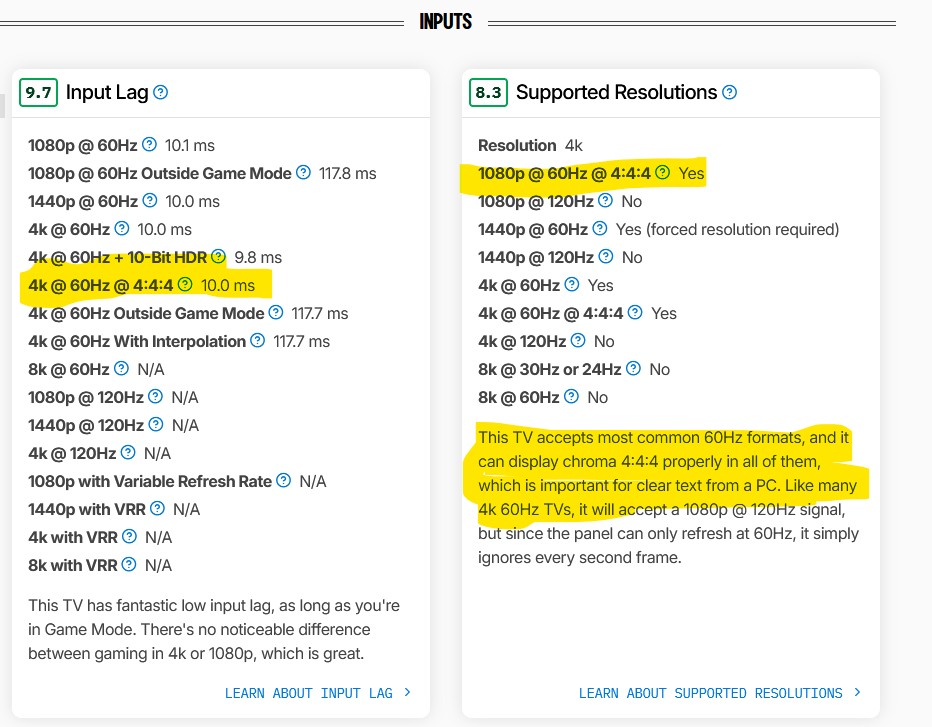Image resolution: width=932 pixels, height=727 pixels.
Task: Click help icon next to 1080p with Variable Refresh Rate
Action: point(284,481)
